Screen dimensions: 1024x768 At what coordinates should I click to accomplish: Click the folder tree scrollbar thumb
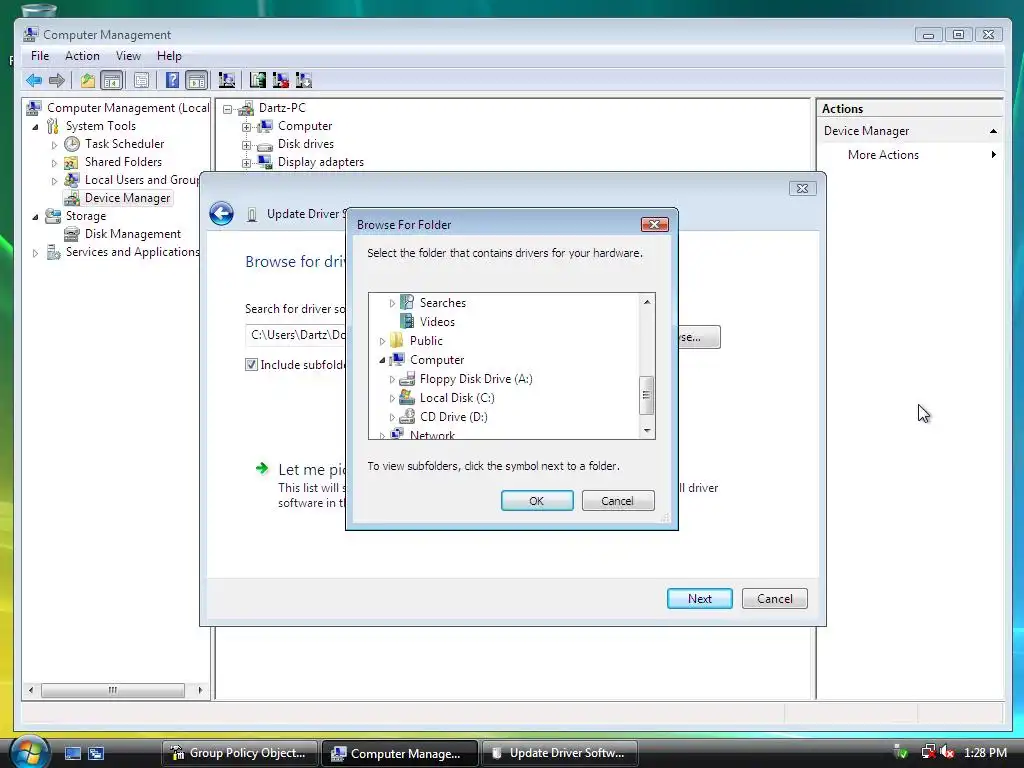(647, 395)
